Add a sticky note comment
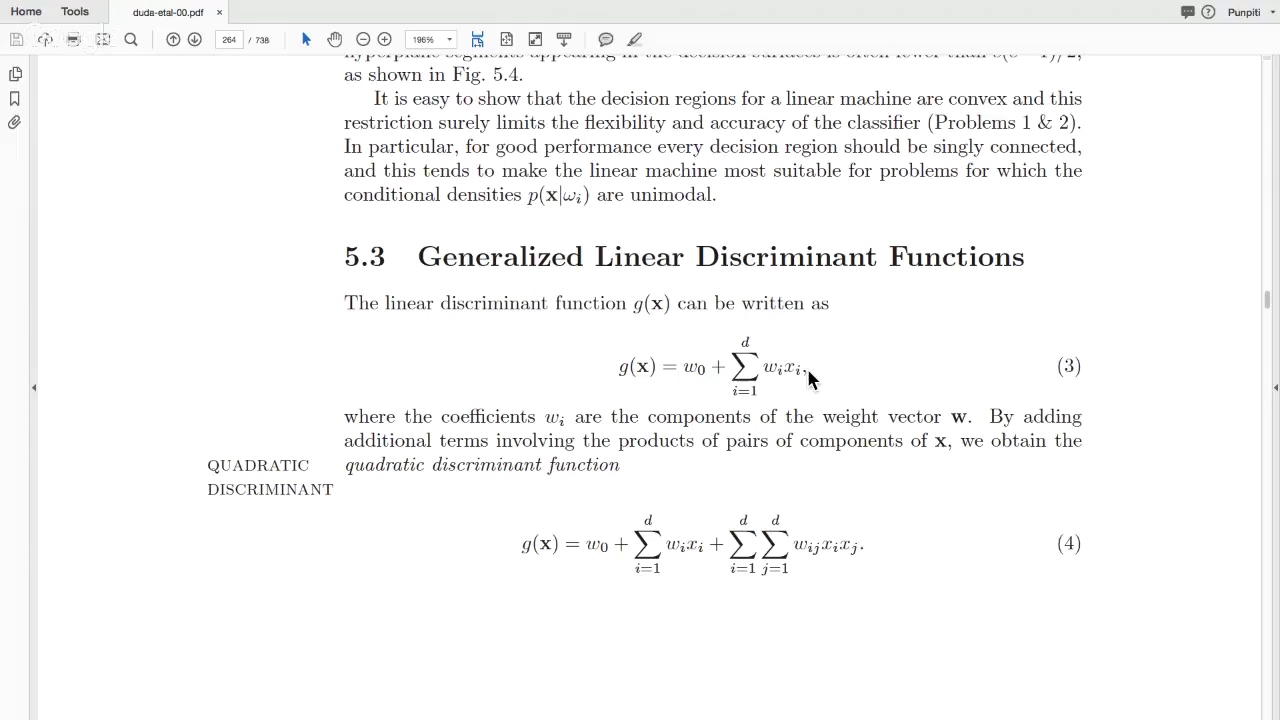The width and height of the screenshot is (1280, 720). (x=606, y=40)
